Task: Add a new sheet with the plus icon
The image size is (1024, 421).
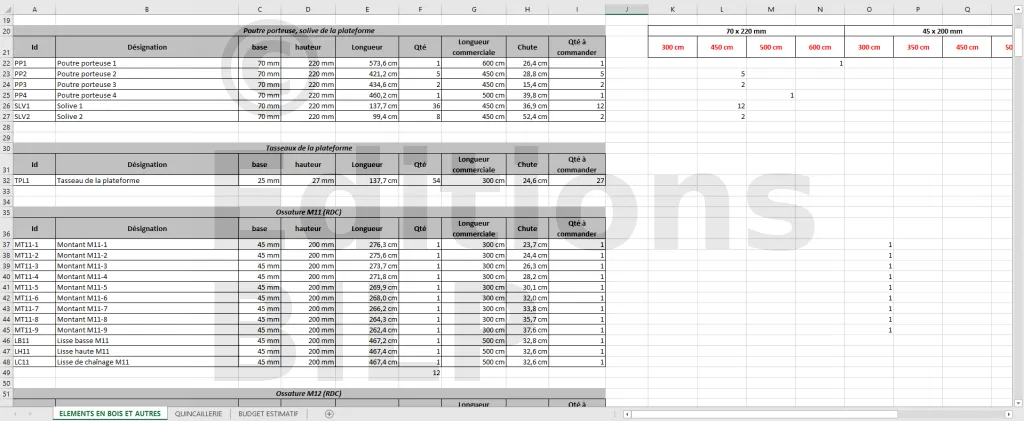Action: [329, 413]
